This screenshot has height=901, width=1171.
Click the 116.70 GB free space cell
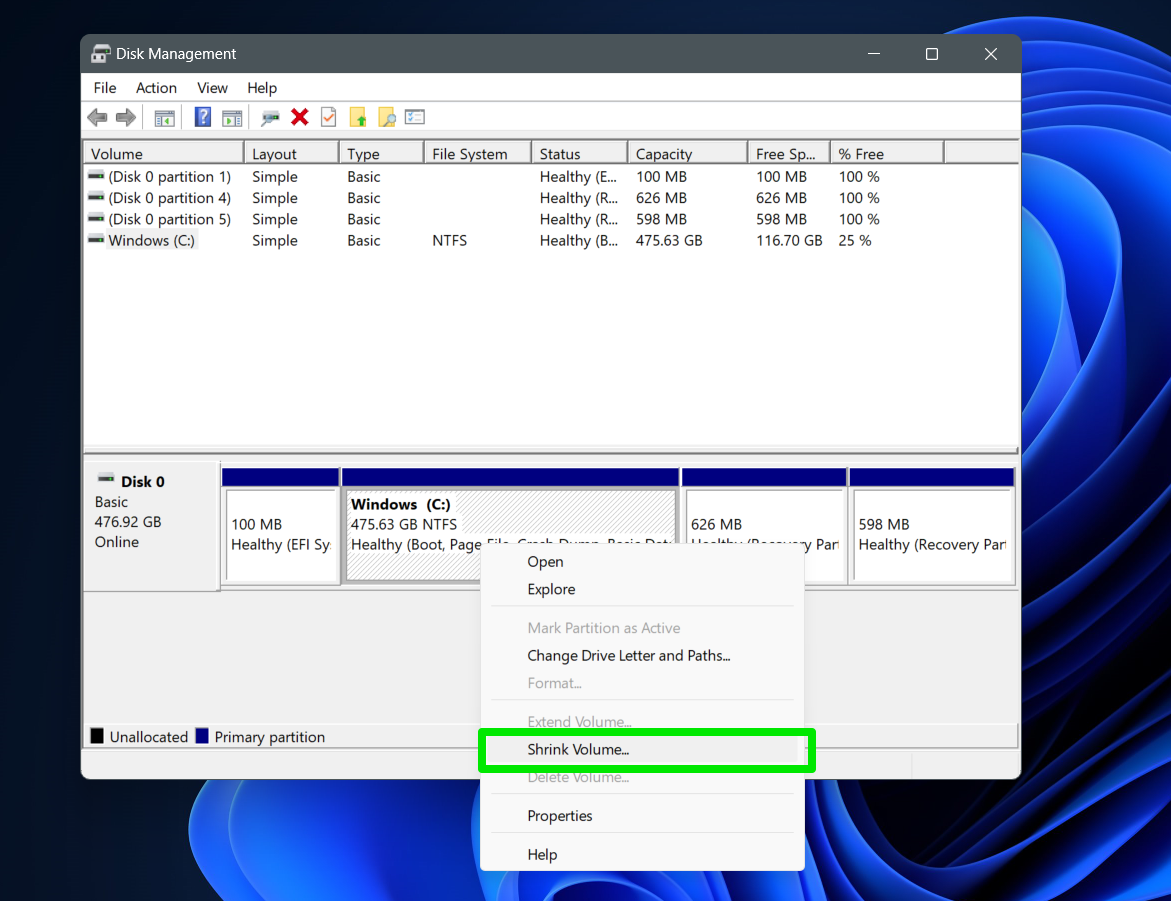tap(789, 241)
